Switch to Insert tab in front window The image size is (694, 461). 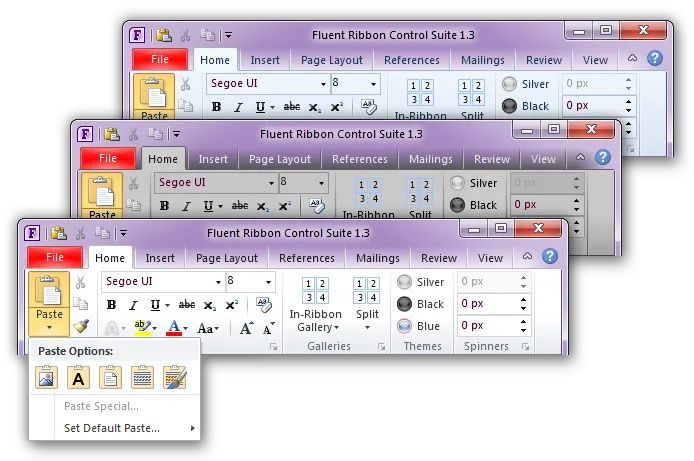click(x=160, y=258)
